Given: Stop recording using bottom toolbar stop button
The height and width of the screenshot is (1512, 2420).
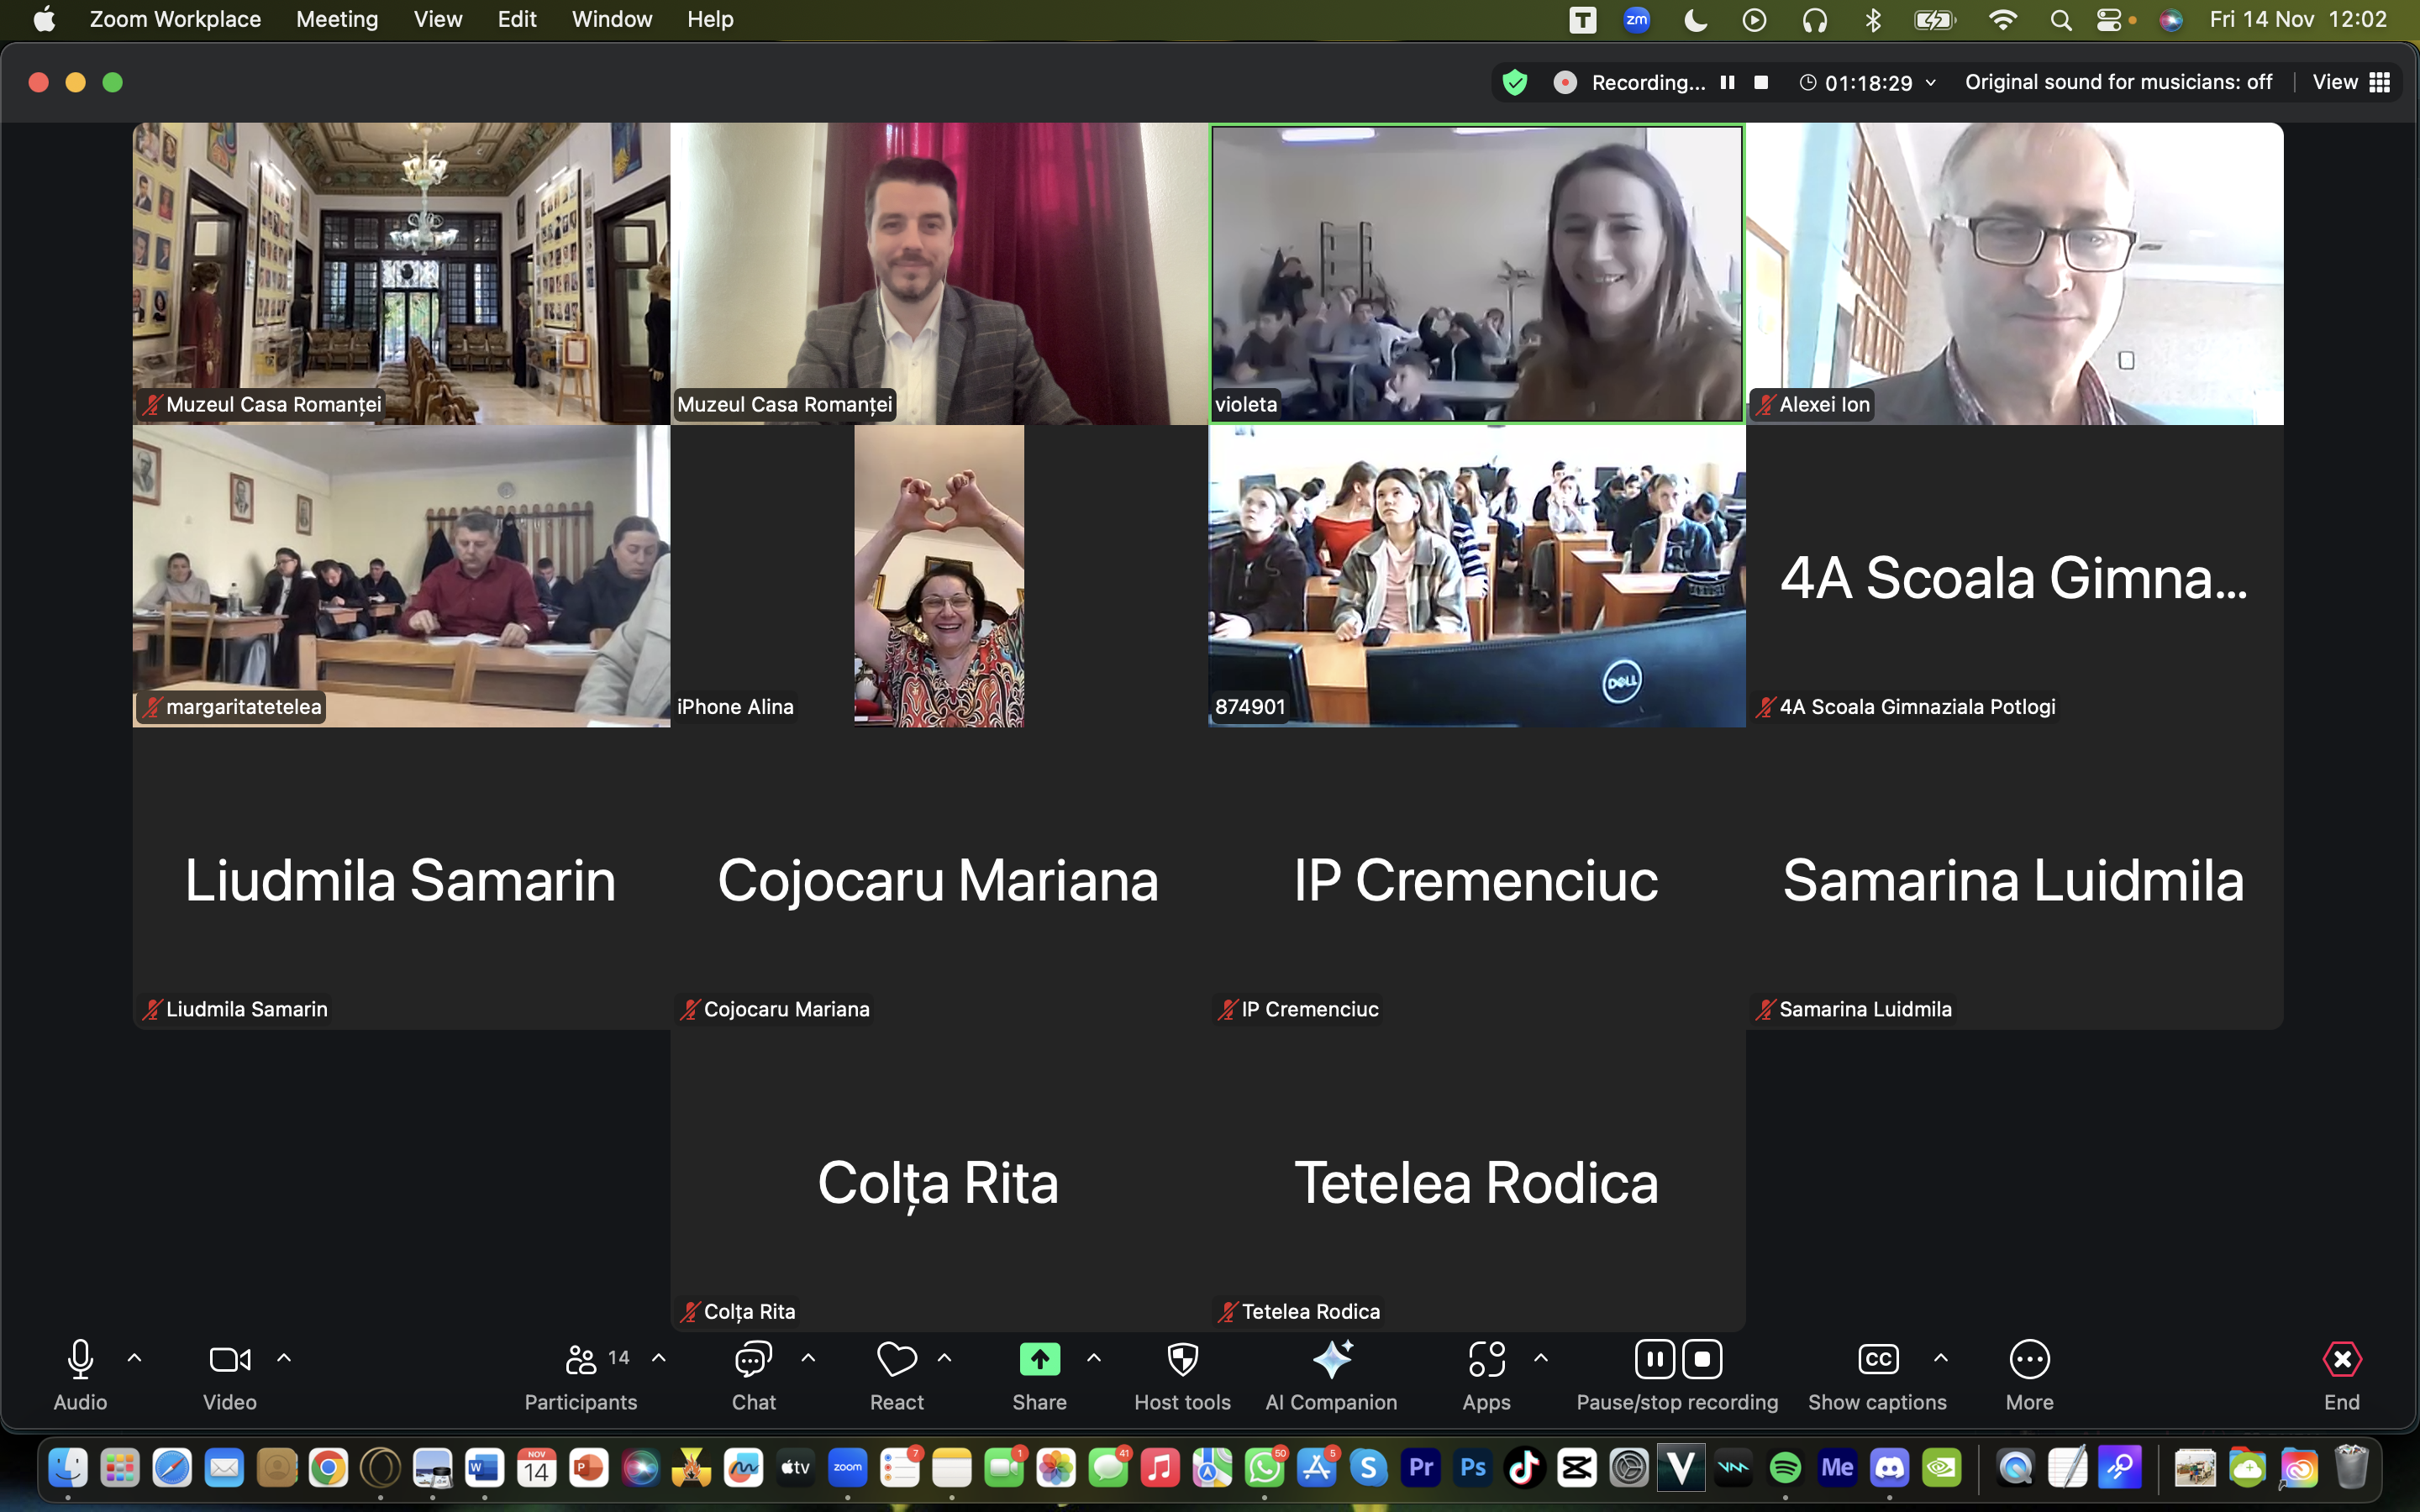Looking at the screenshot, I should pyautogui.click(x=1702, y=1360).
